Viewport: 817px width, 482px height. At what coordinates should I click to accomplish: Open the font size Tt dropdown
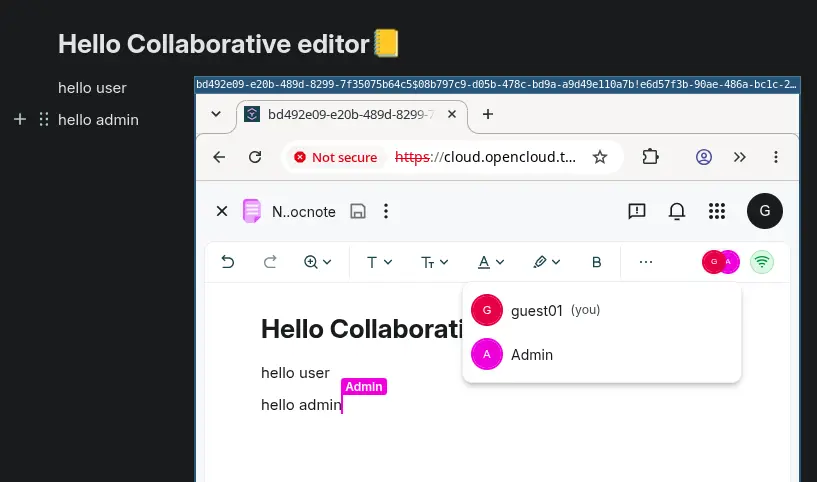(x=435, y=262)
